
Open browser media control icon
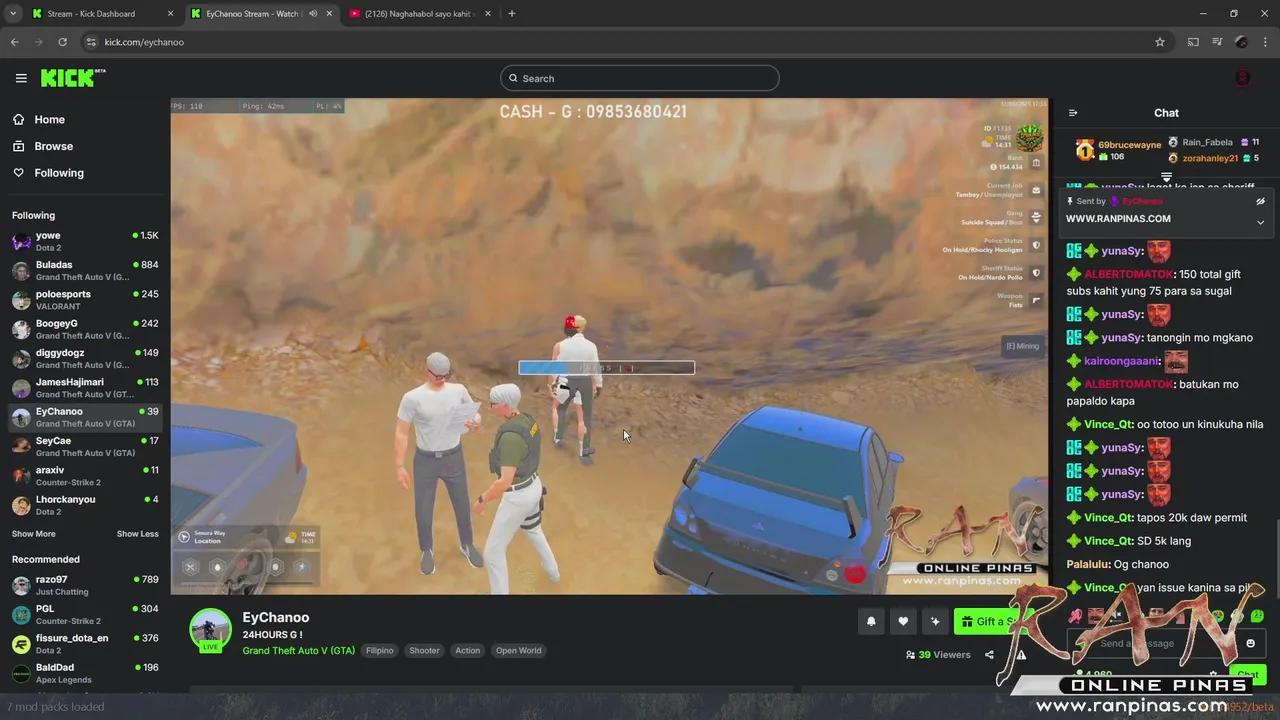coord(1217,42)
